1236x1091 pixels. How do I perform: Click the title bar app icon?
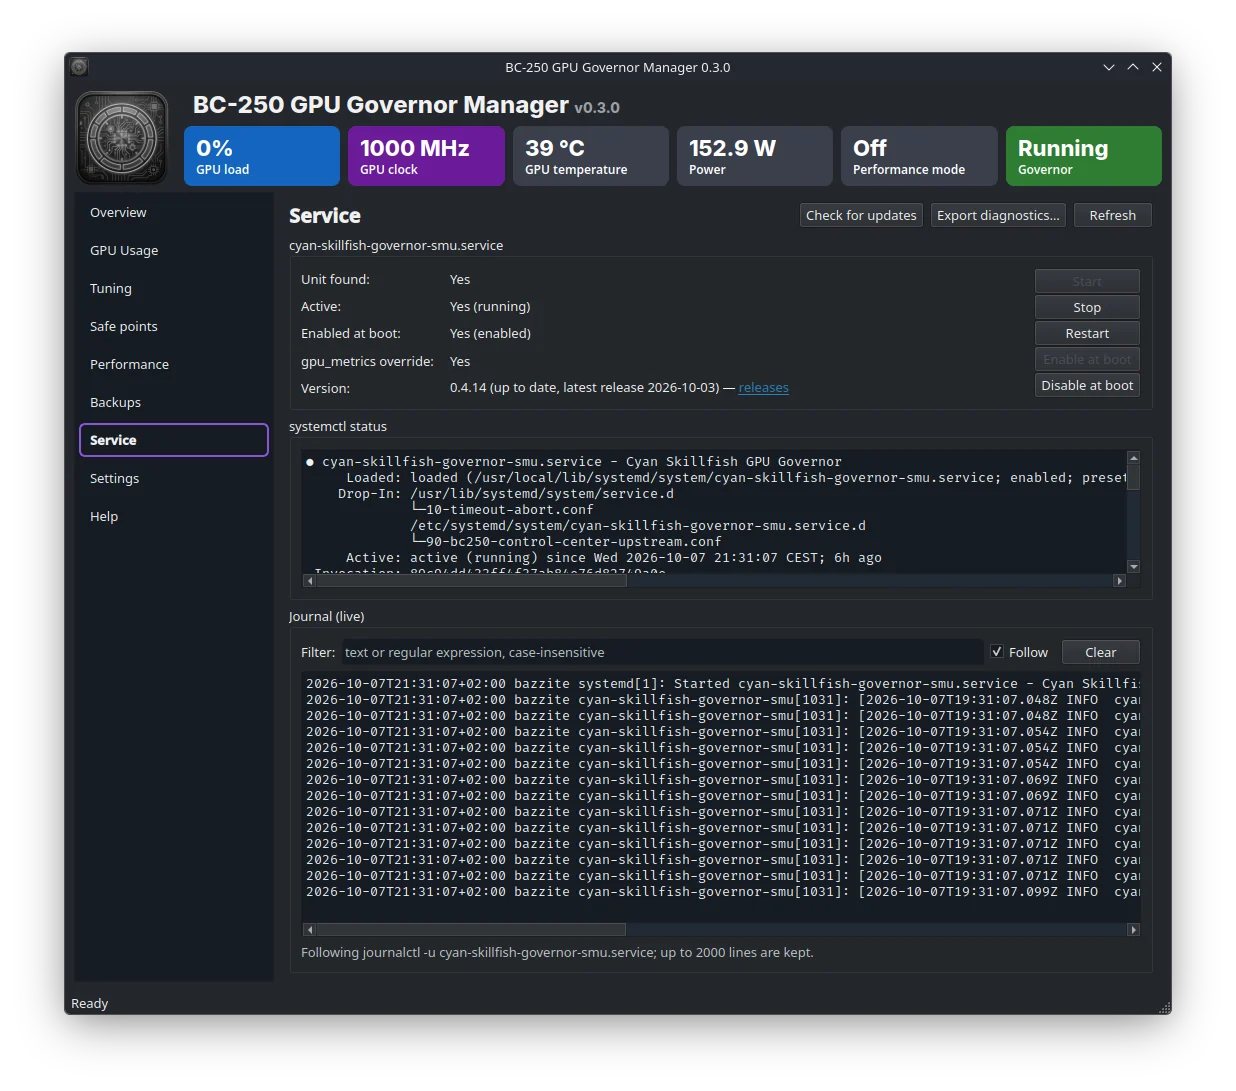click(x=80, y=67)
